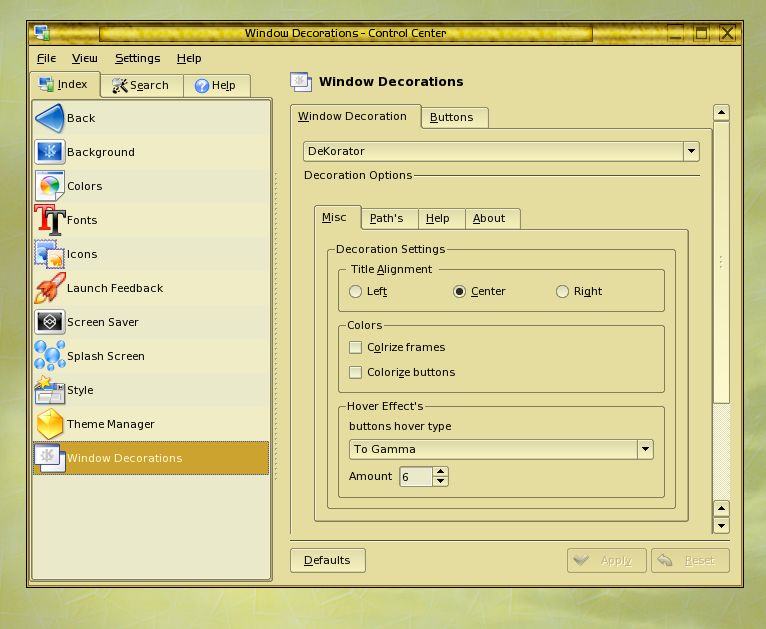This screenshot has width=766, height=629.
Task: Click the Control Center titlebar icon
Action: coord(42,33)
